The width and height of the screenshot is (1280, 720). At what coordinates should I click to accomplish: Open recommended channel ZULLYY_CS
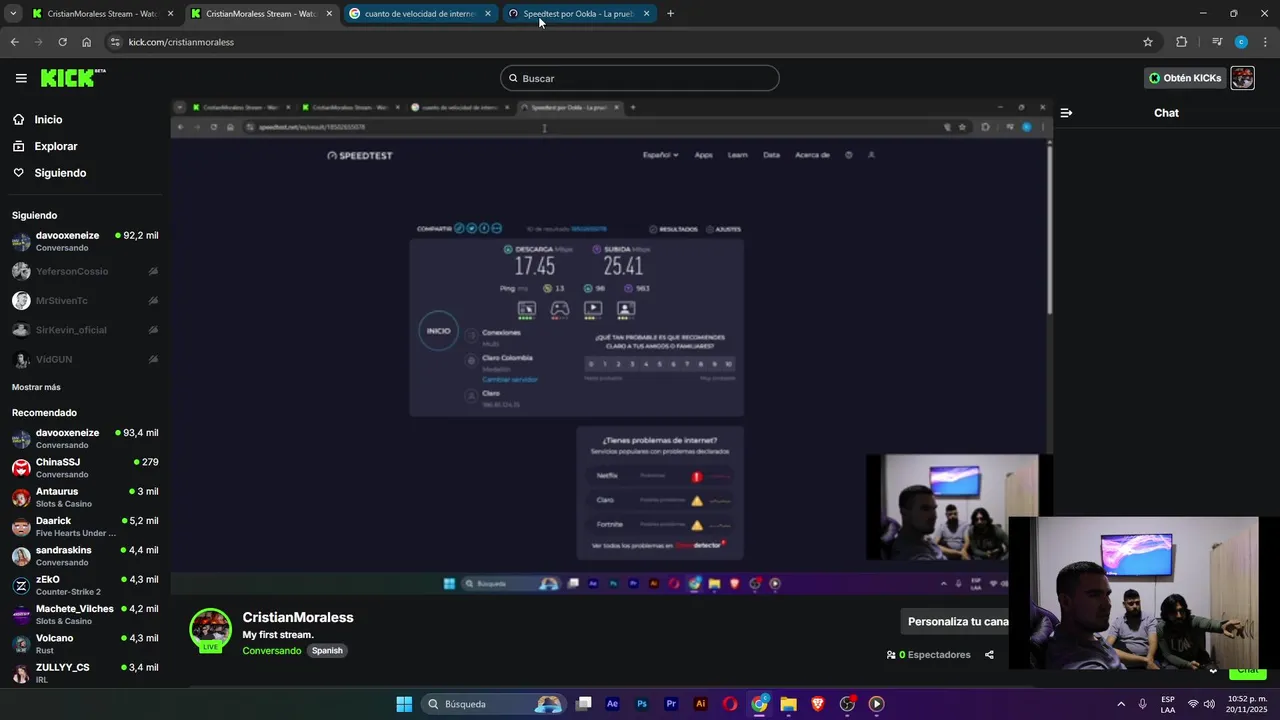coord(85,672)
